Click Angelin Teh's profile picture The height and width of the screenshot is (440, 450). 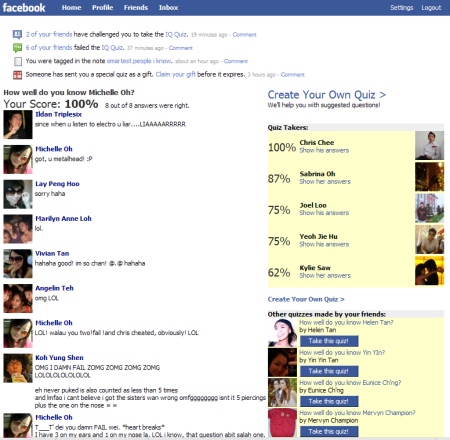pyautogui.click(x=18, y=298)
